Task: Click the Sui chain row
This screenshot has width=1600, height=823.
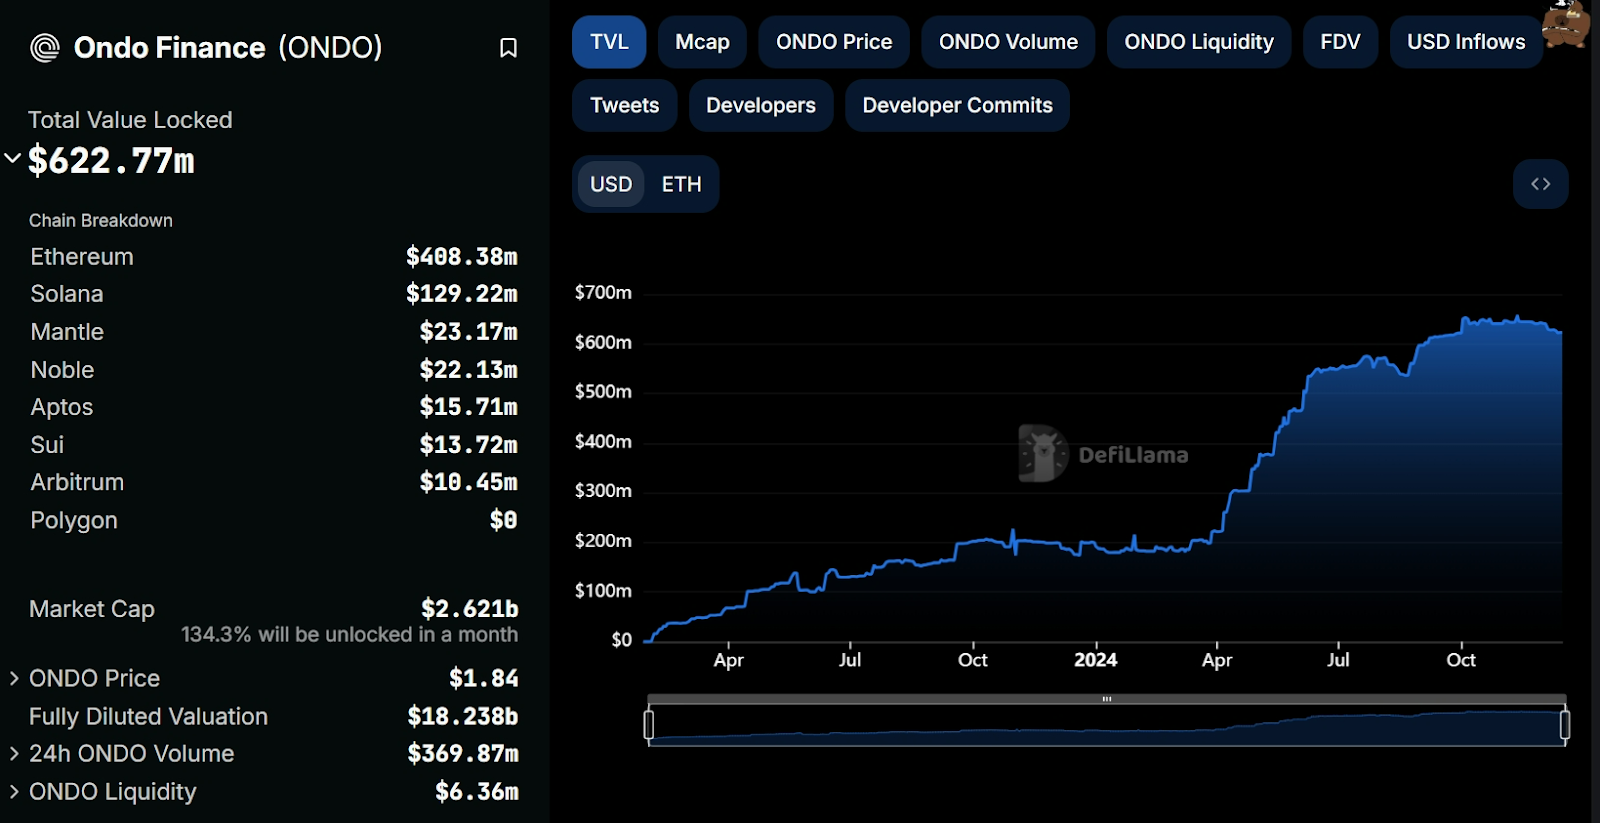Action: tap(274, 445)
